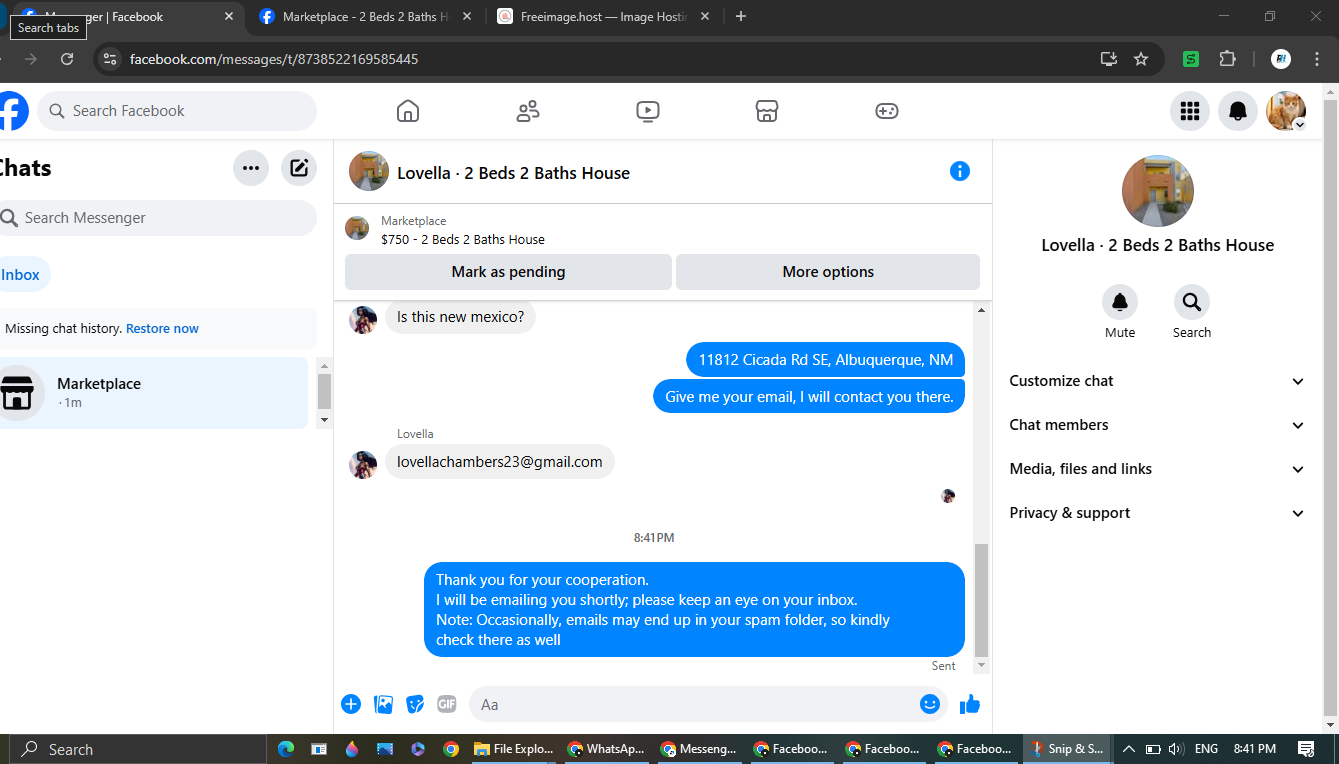Send a thumbs-up like
Image resolution: width=1339 pixels, height=764 pixels.
(x=970, y=704)
